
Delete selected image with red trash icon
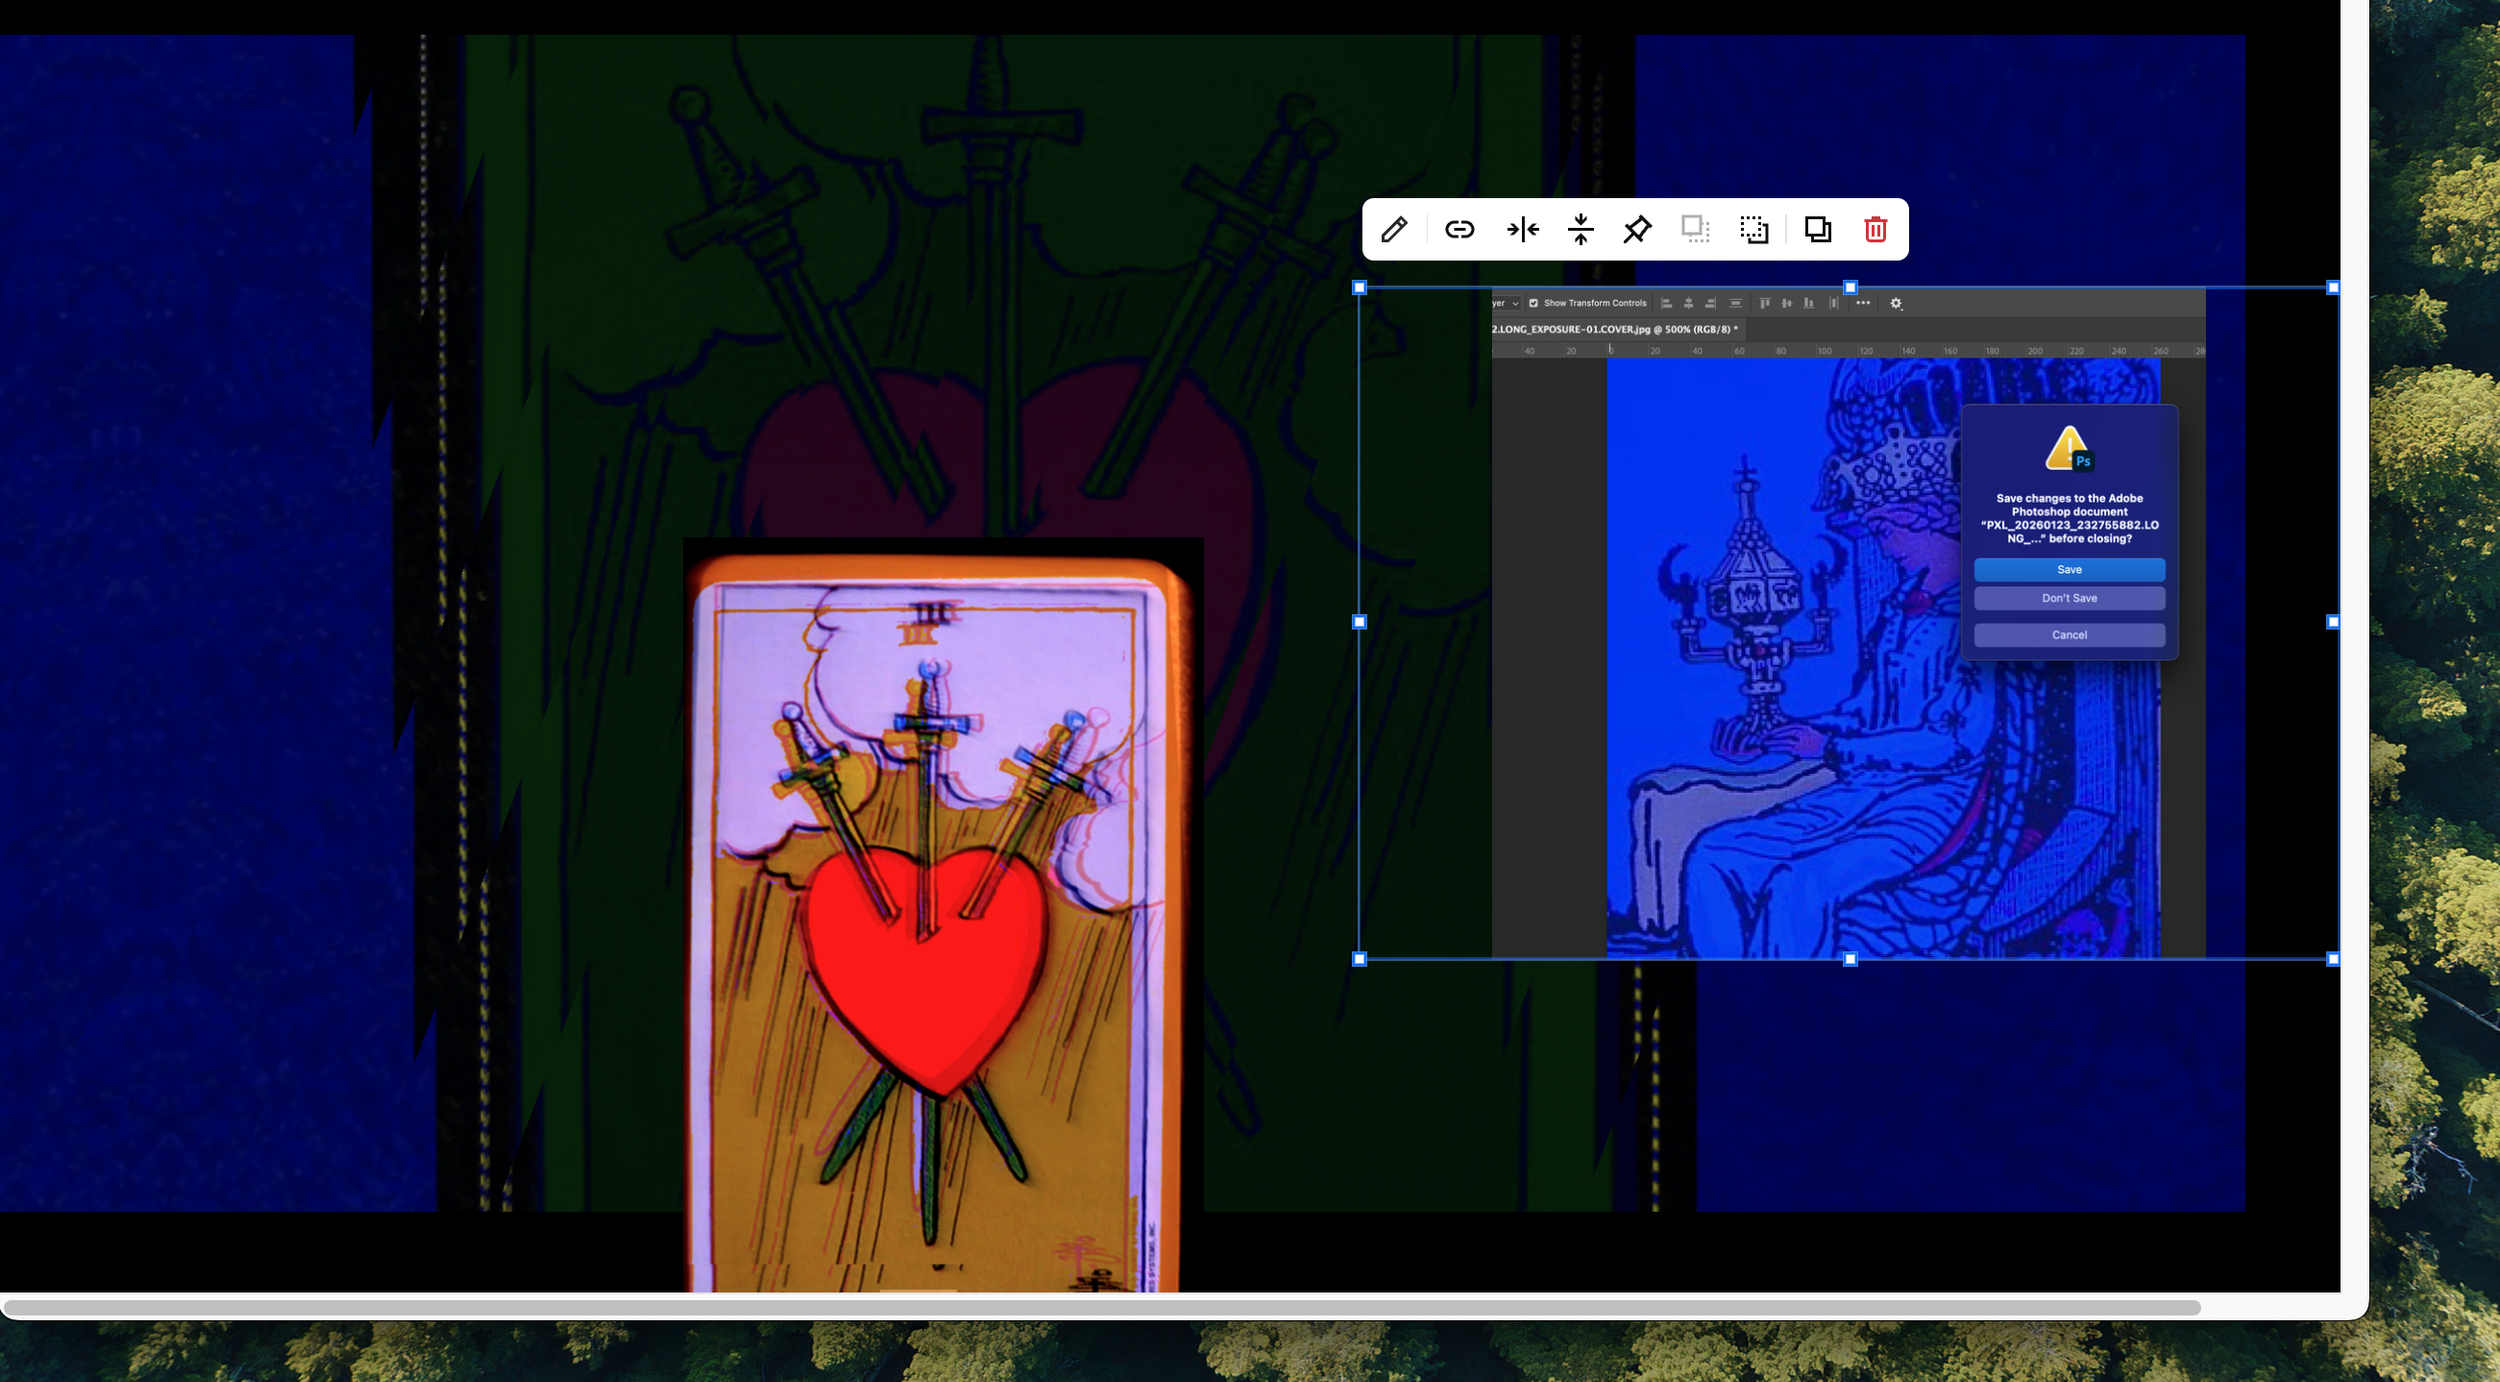1875,230
